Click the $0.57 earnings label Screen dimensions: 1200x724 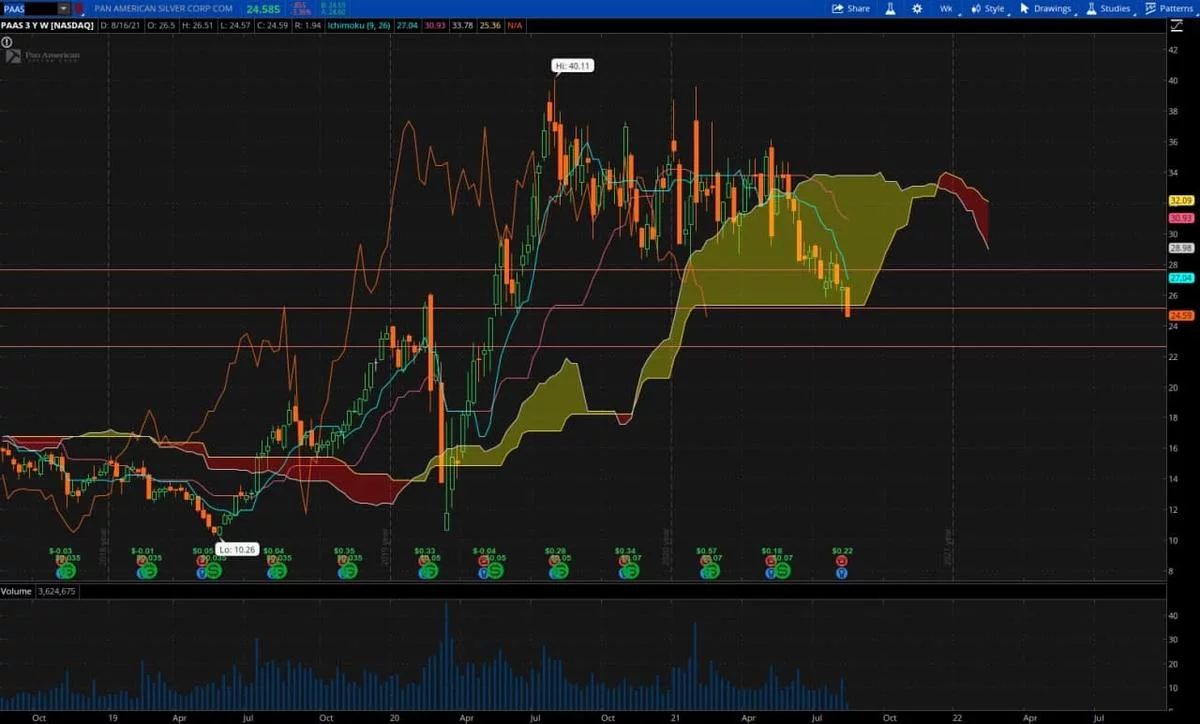[x=706, y=551]
